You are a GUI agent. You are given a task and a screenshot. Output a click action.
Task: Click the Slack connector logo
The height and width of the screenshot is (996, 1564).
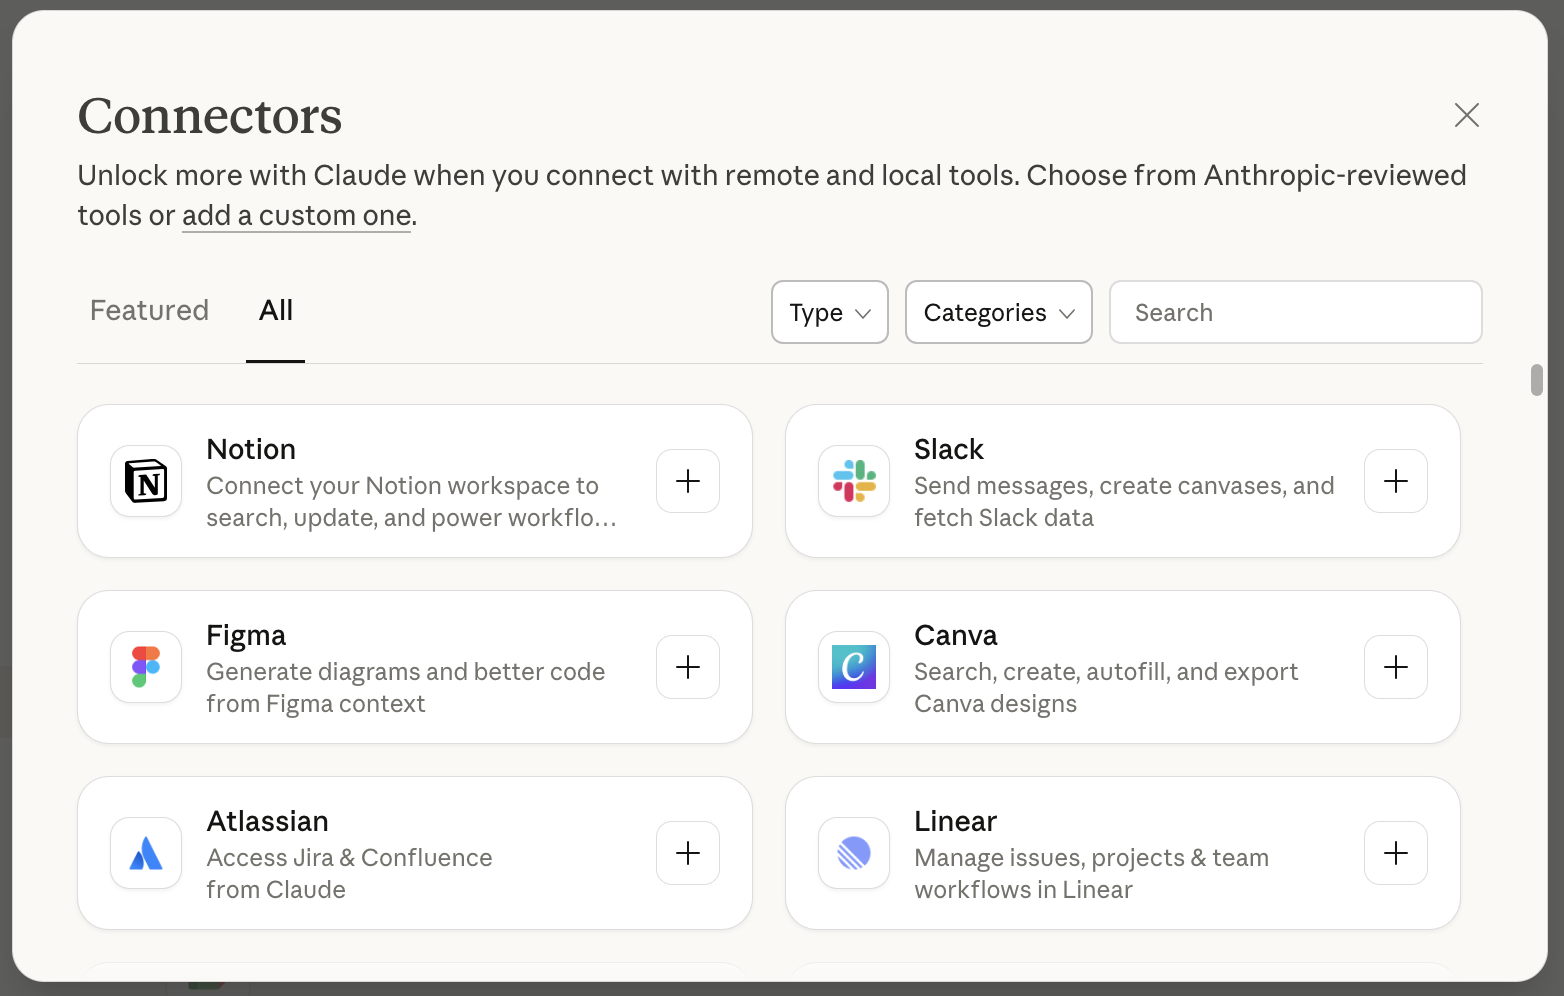853,481
